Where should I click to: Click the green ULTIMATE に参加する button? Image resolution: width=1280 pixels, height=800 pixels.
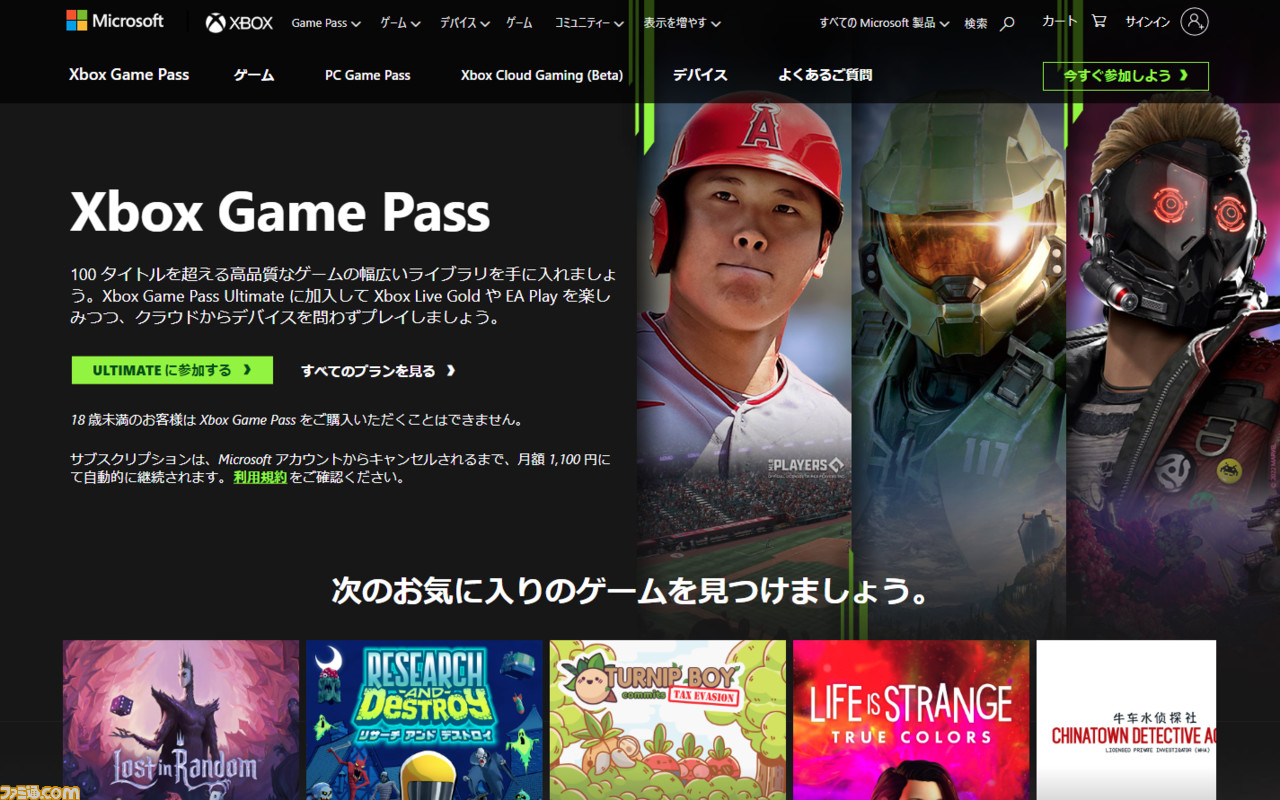[172, 370]
